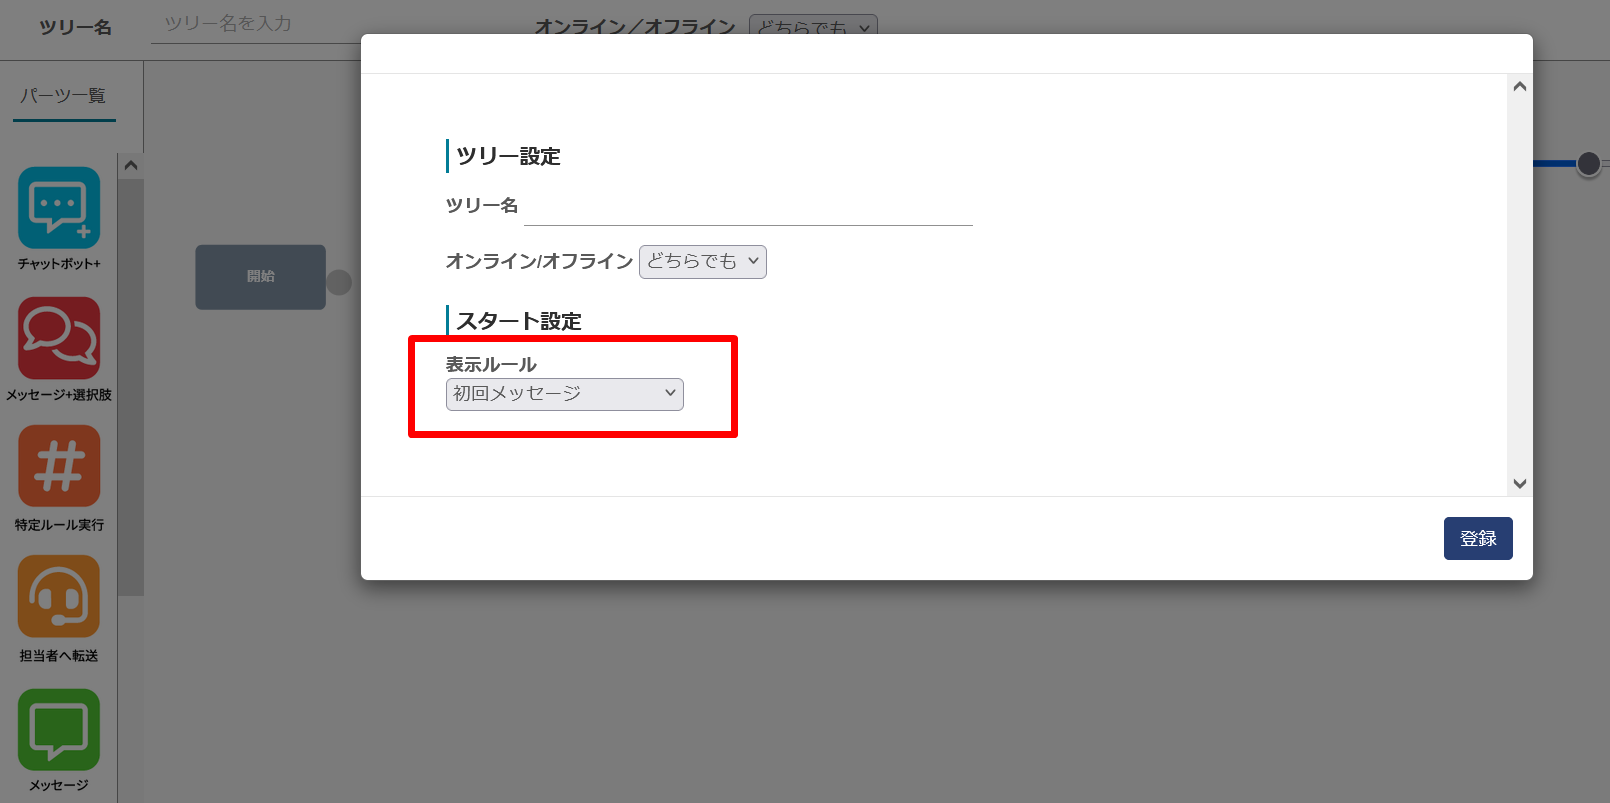
Task: Open the dialog's オンライン/オフライン dropdown
Action: point(702,262)
